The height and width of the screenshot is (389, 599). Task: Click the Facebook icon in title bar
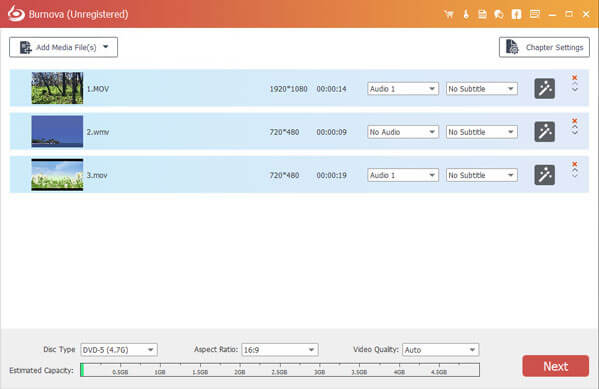[516, 15]
